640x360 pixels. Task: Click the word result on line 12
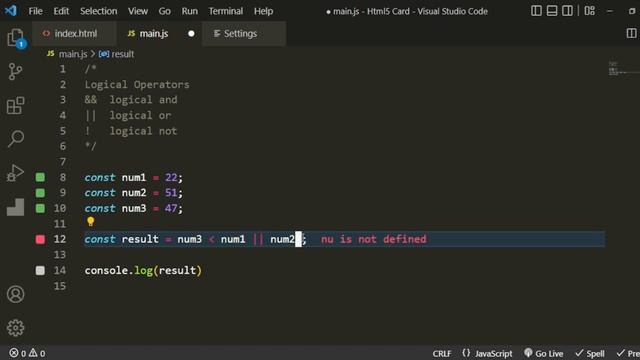[140, 239]
